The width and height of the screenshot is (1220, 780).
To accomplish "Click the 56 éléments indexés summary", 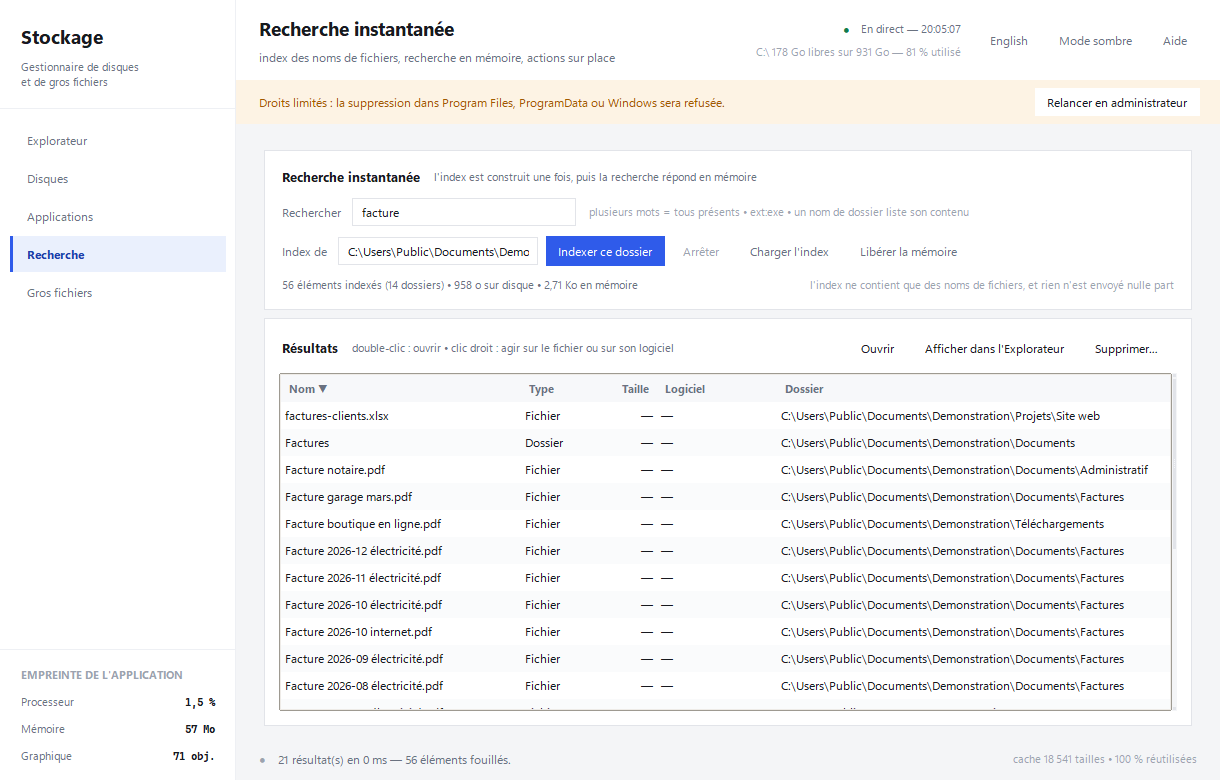I will click(x=460, y=285).
